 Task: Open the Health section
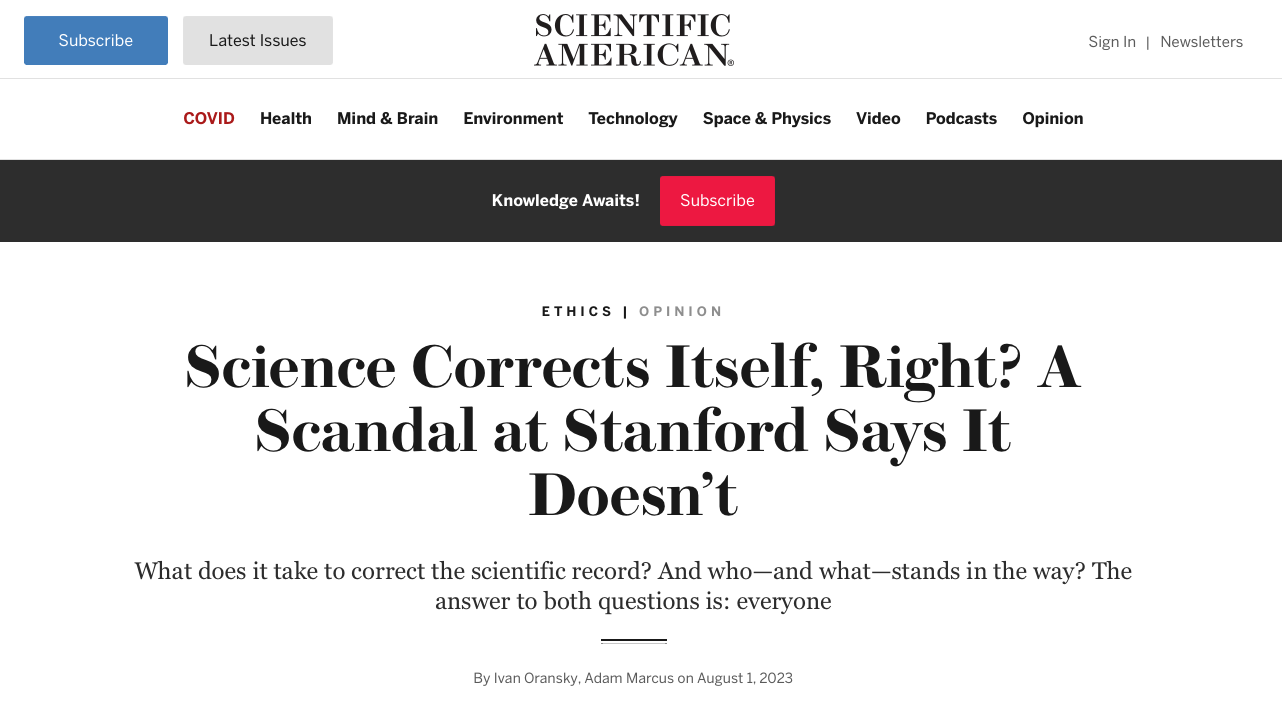click(x=286, y=118)
